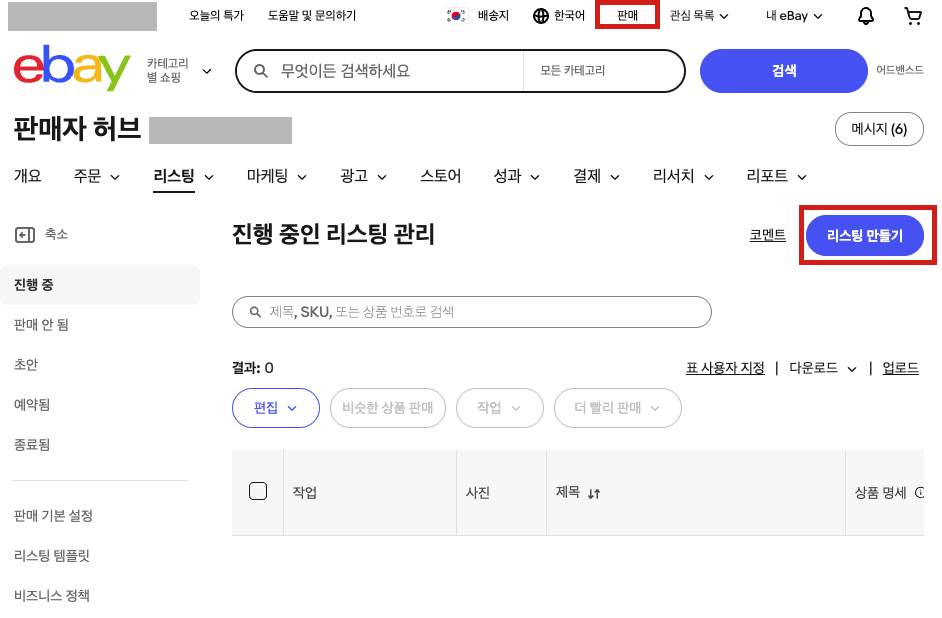Open 판매 기본 설정 in sidebar

(x=53, y=516)
